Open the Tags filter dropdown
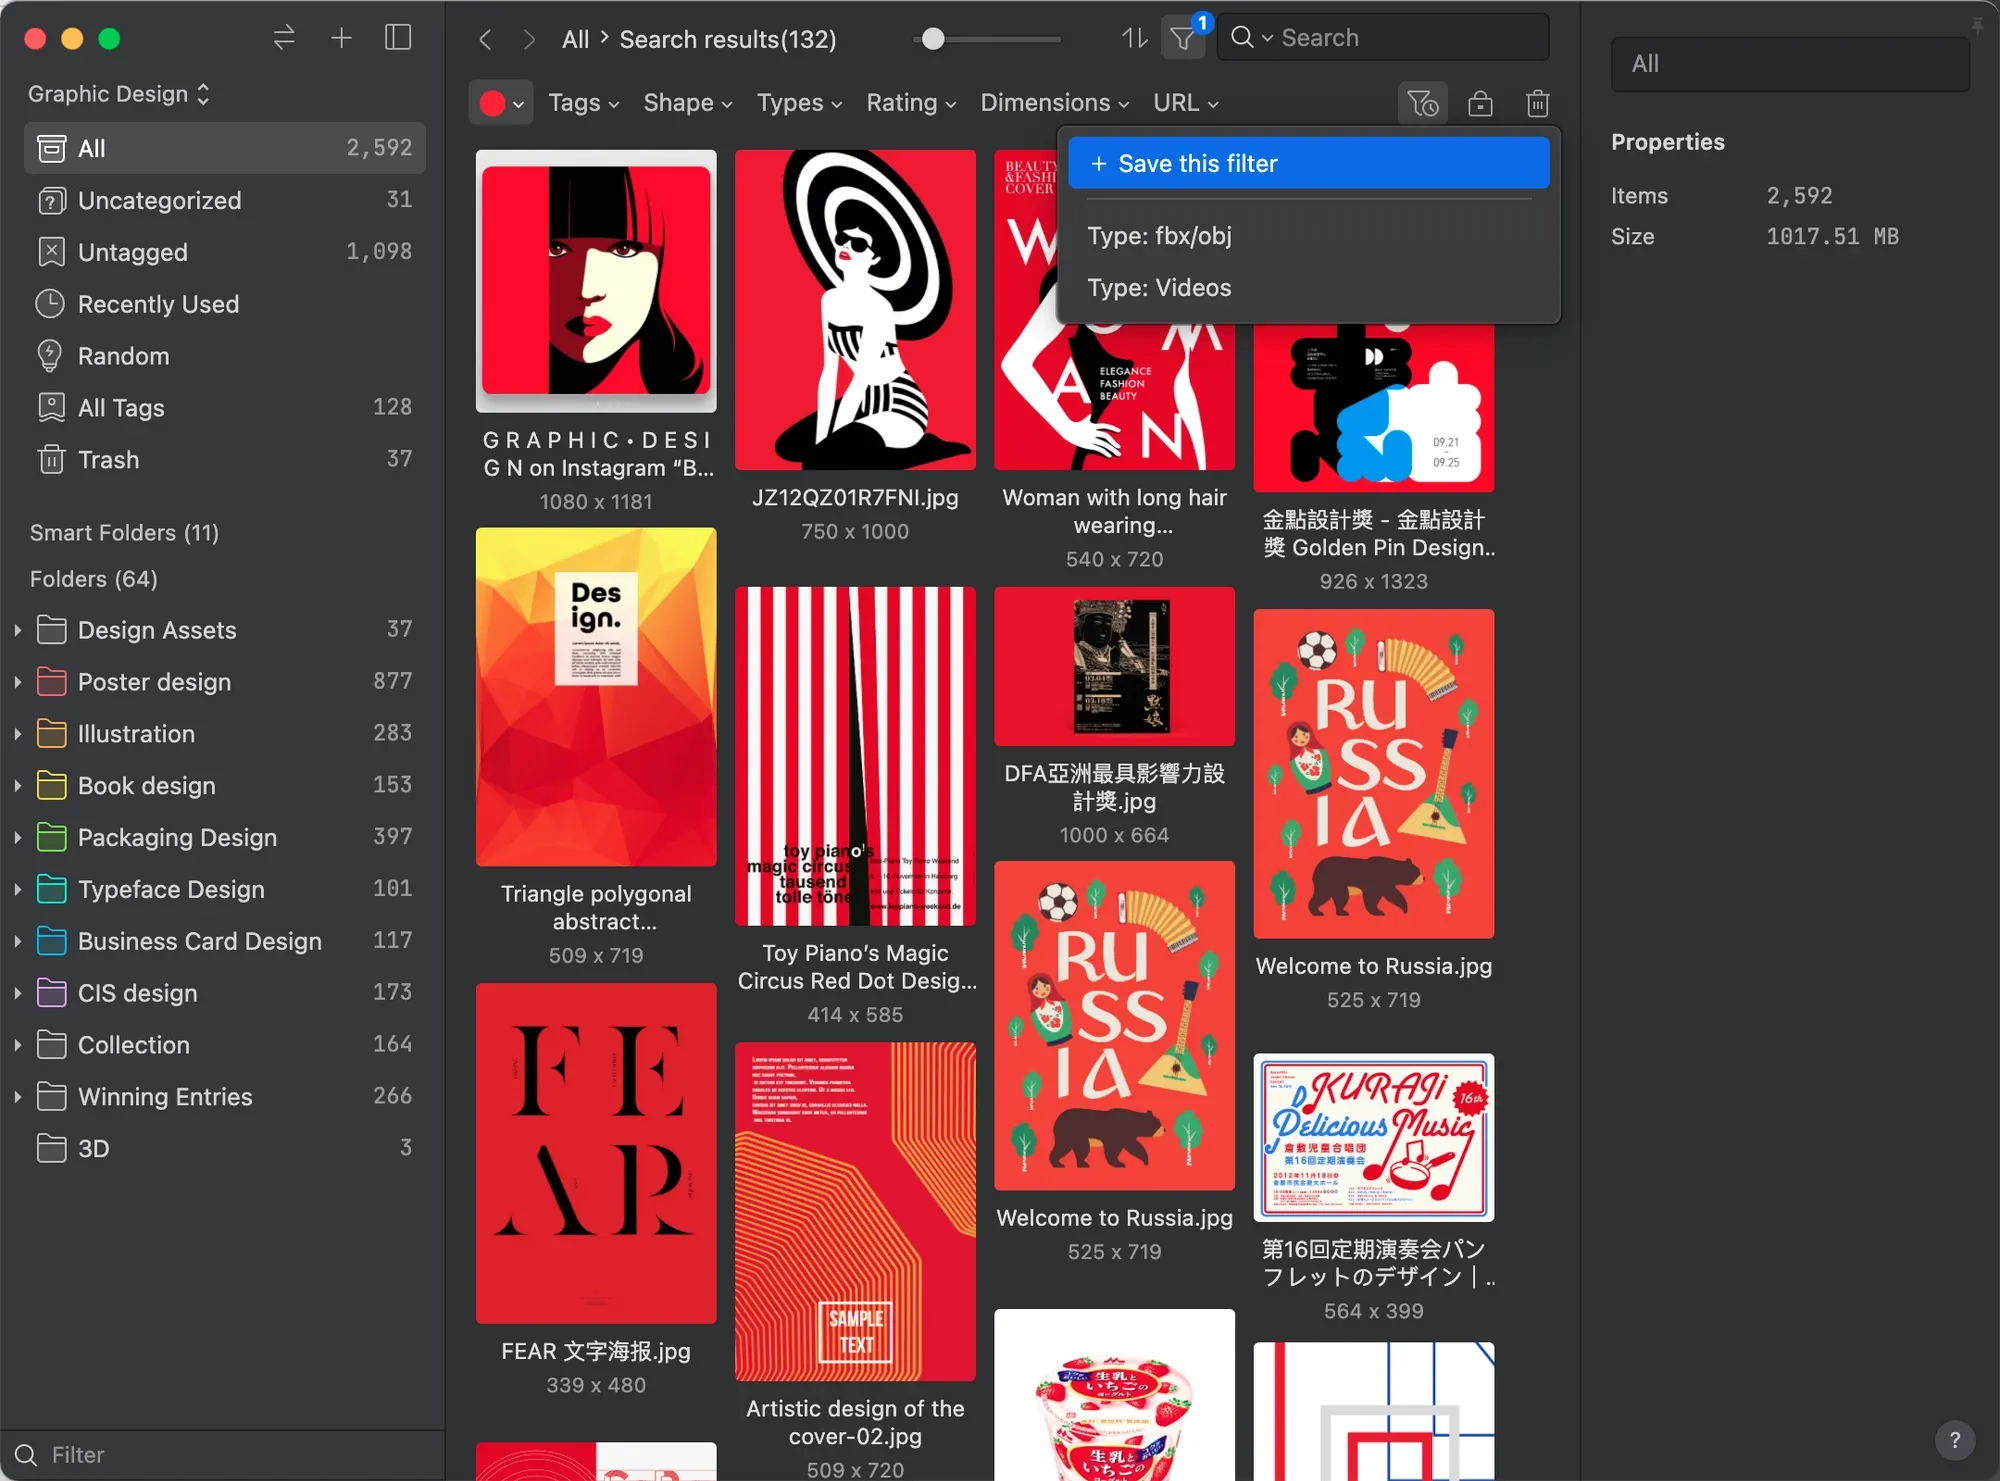Viewport: 2000px width, 1481px height. pyautogui.click(x=584, y=103)
